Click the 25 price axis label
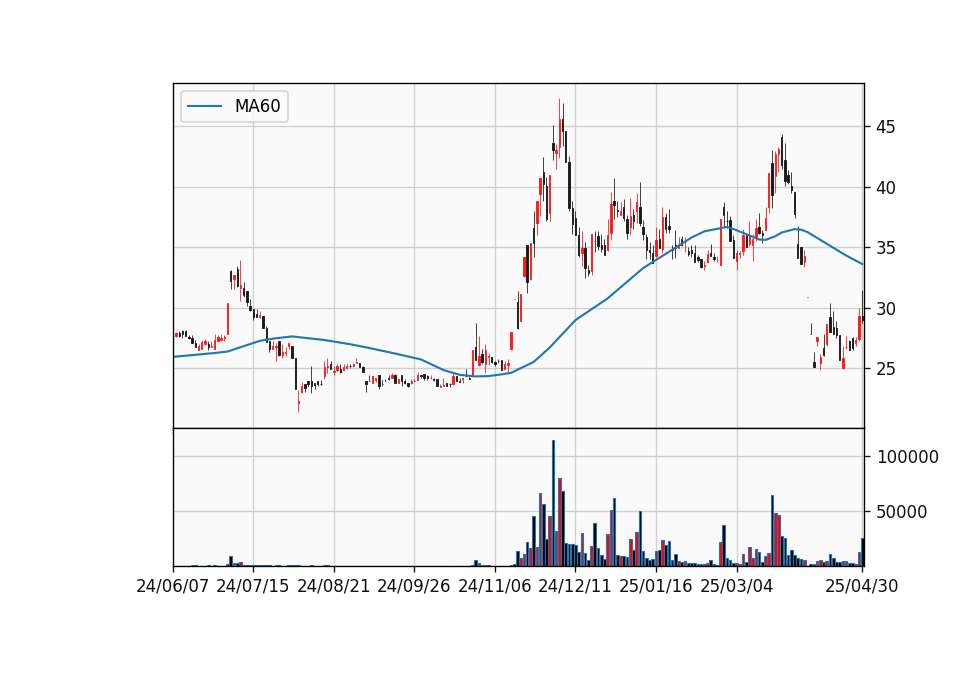Image resolution: width=960 pixels, height=690 pixels. tap(885, 369)
